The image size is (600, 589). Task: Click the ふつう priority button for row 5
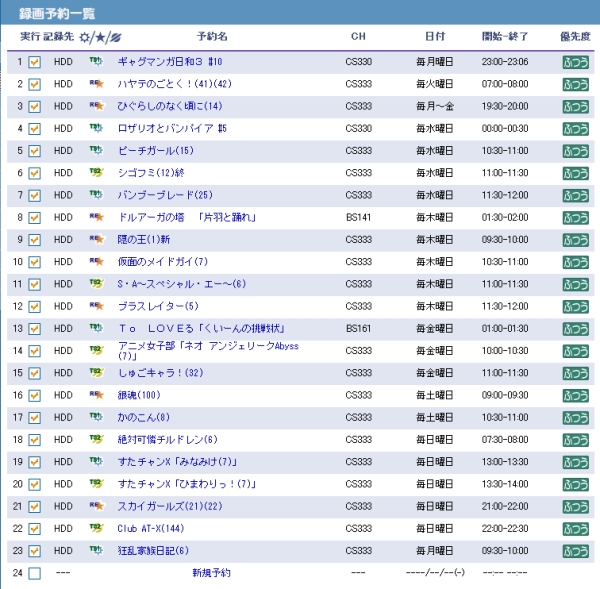point(576,151)
